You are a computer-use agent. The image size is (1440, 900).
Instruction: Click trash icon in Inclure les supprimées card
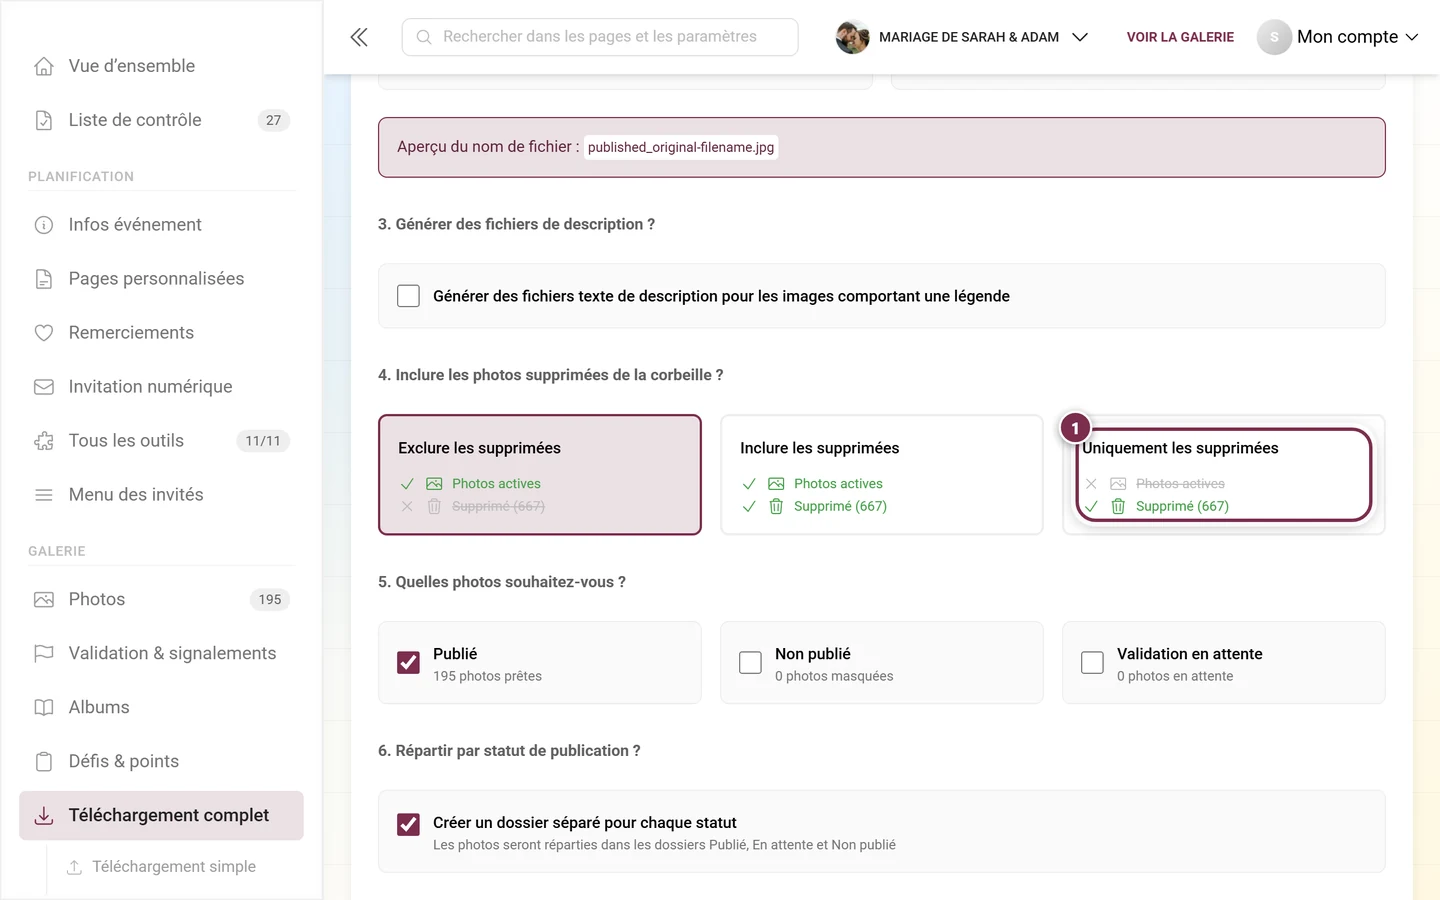[x=776, y=506]
